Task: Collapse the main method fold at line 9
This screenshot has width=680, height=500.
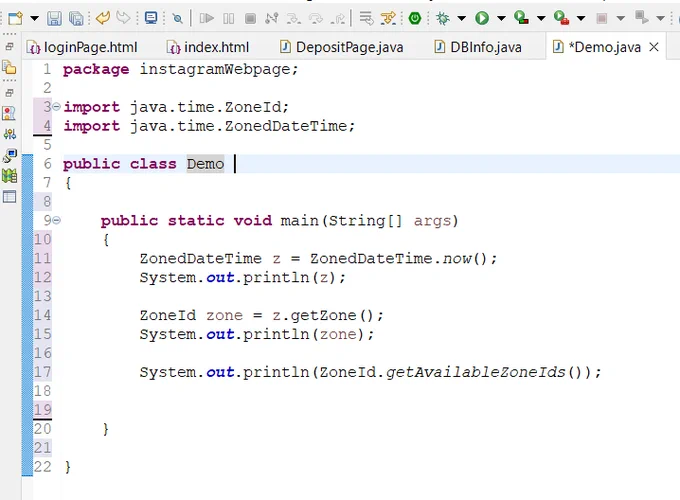Action: 57,220
